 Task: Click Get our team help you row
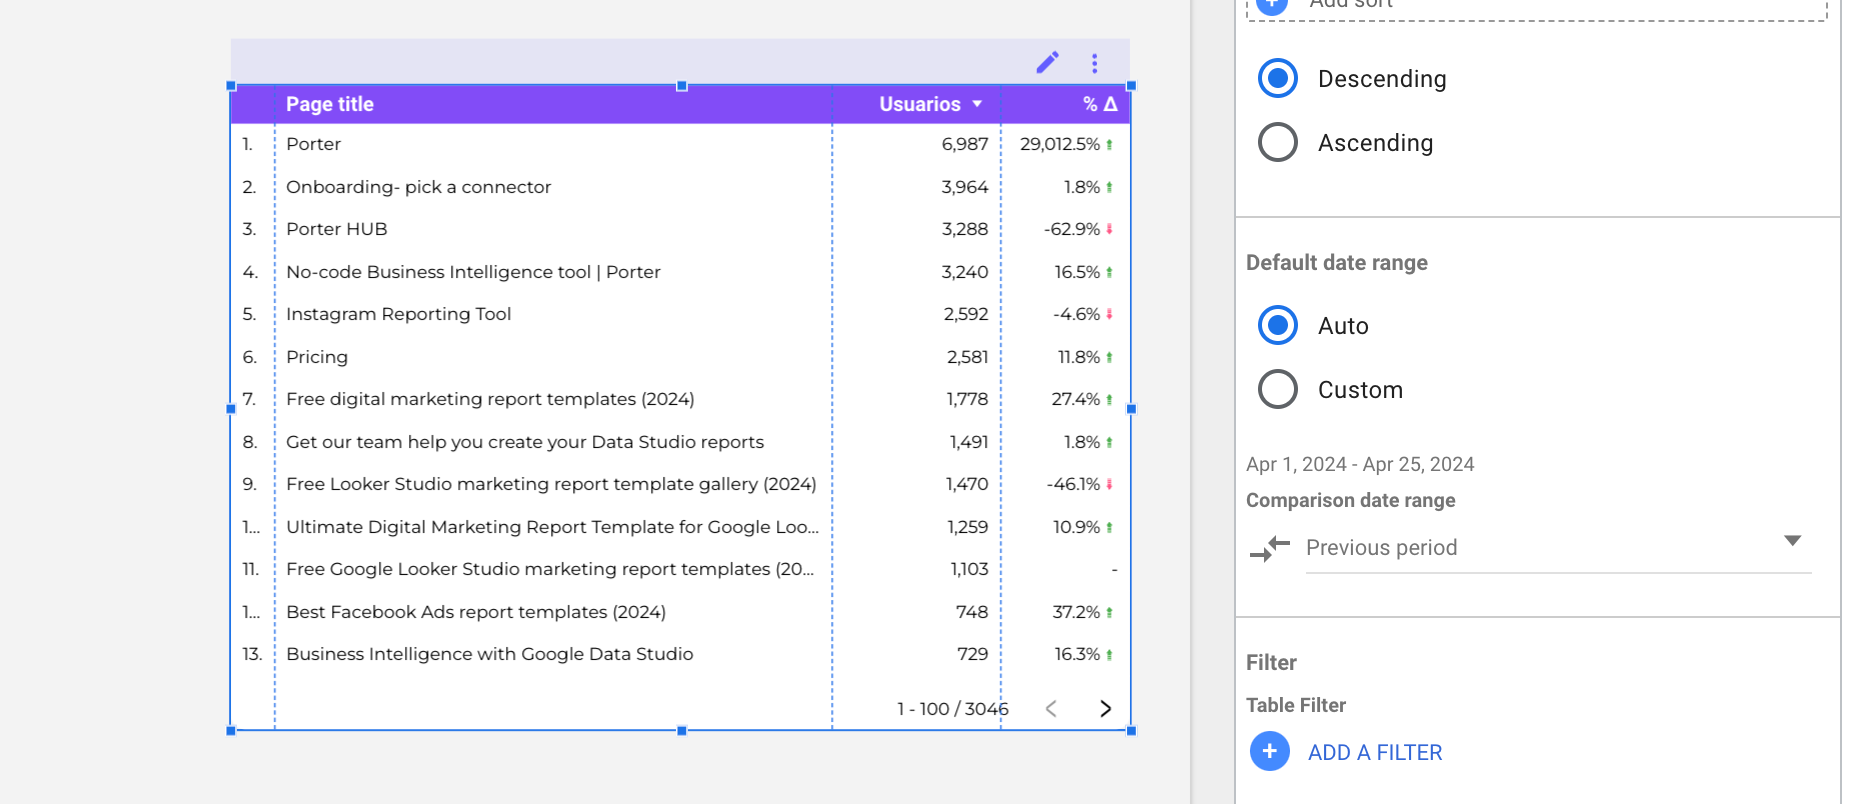(525, 442)
